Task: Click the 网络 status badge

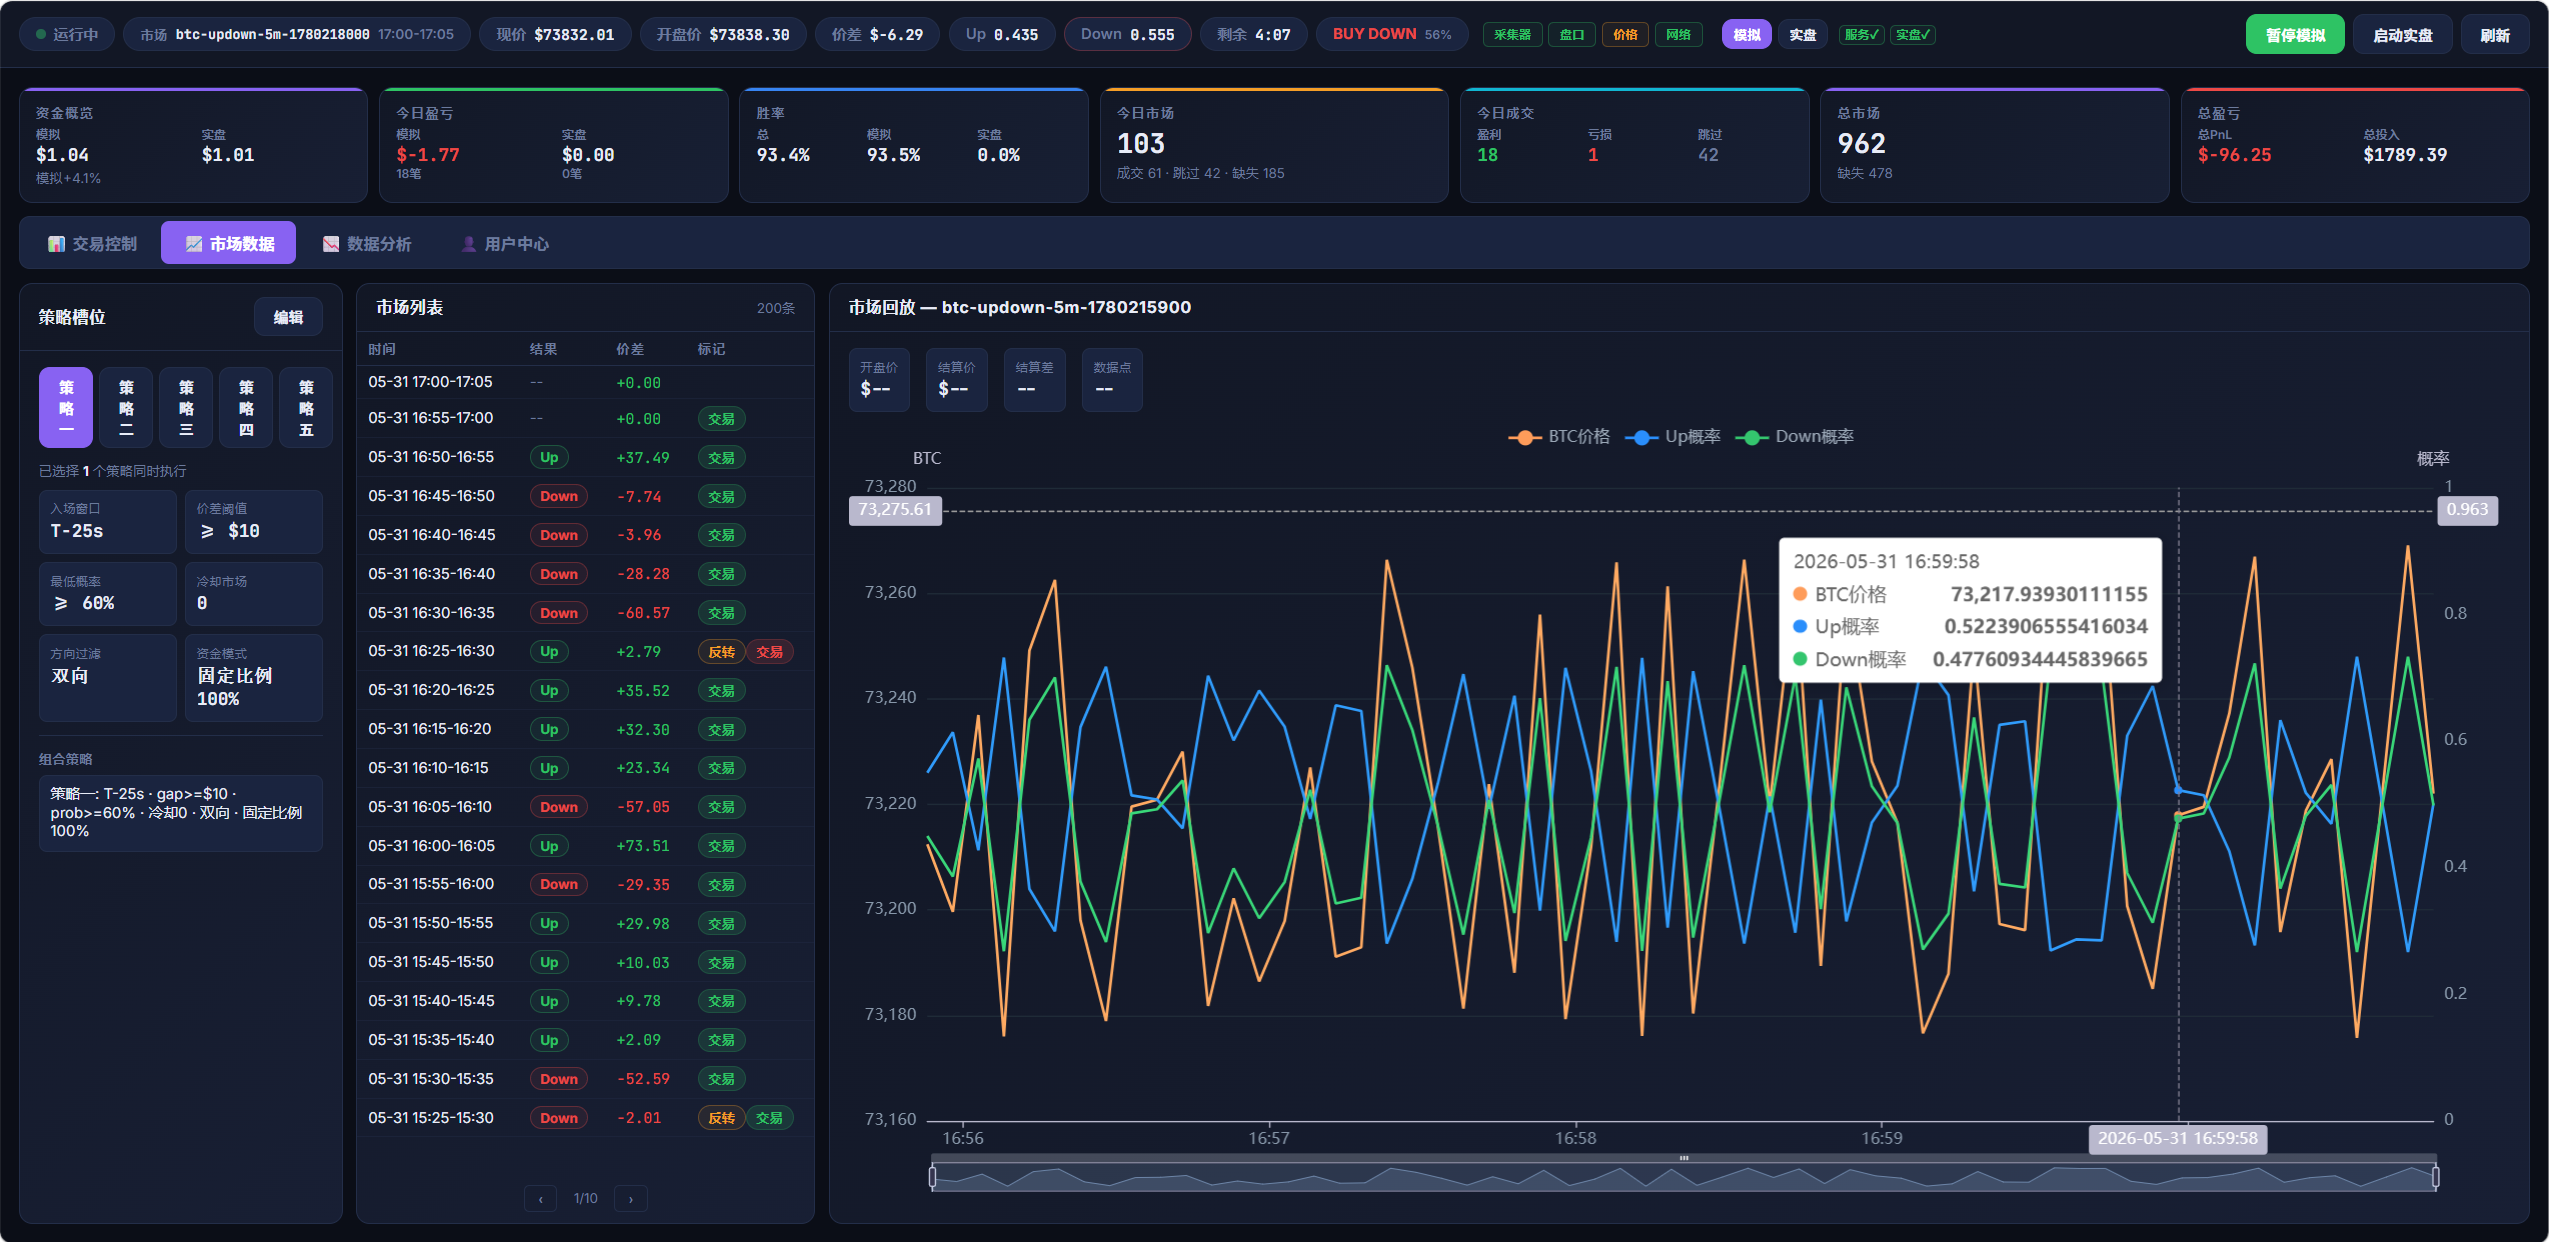Action: [1678, 35]
